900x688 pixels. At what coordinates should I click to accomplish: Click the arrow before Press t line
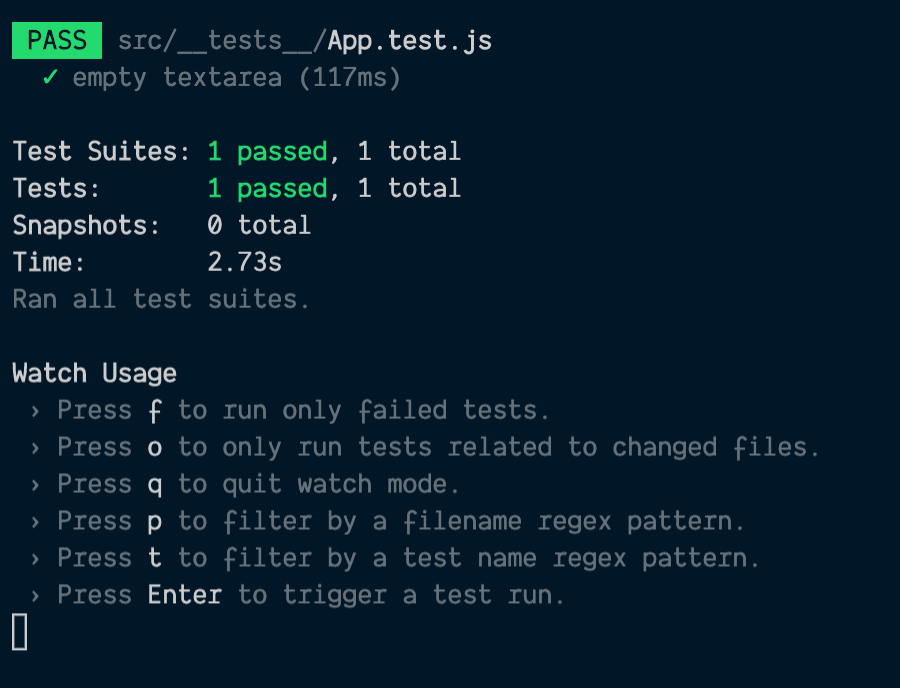coord(36,558)
